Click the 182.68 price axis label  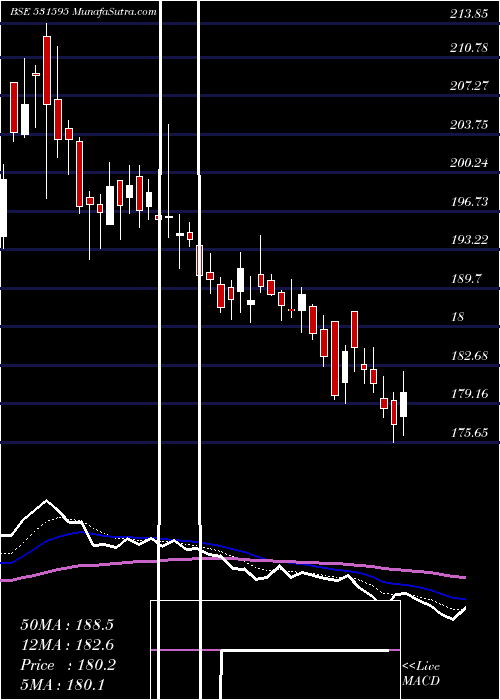pyautogui.click(x=469, y=356)
